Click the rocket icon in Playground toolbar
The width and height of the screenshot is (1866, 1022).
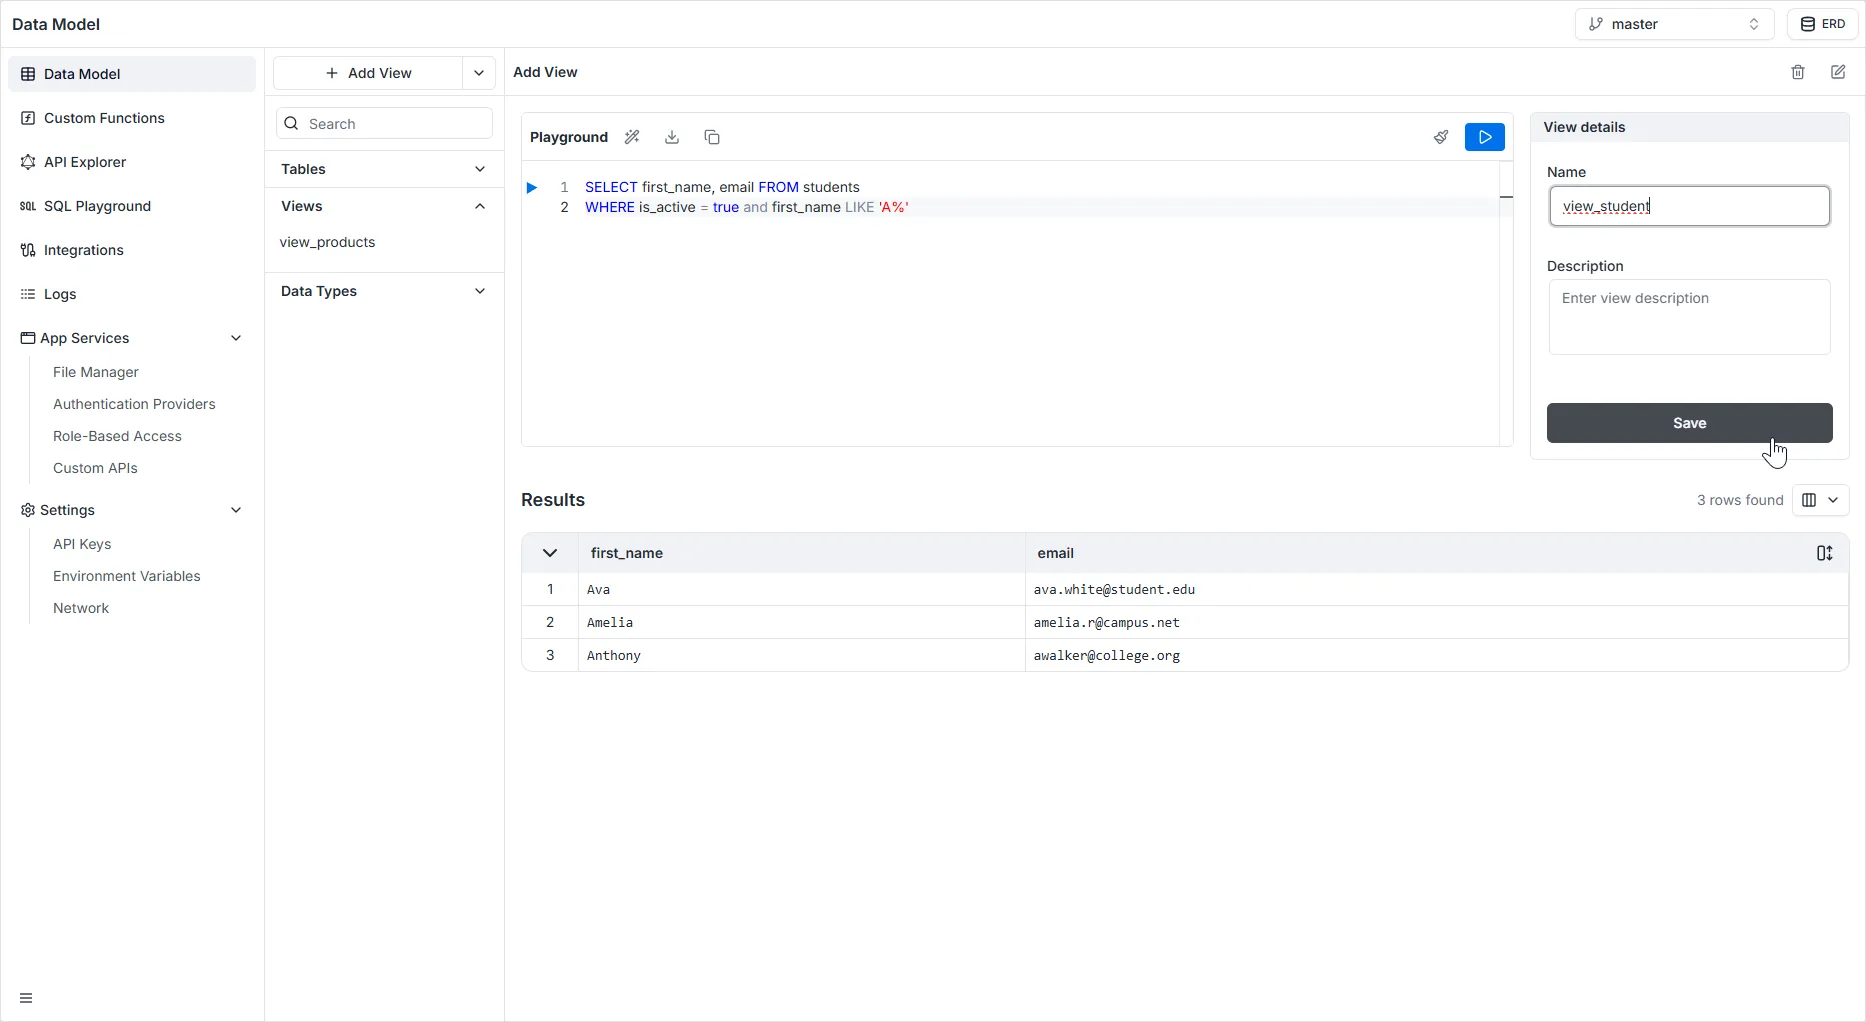point(1440,137)
